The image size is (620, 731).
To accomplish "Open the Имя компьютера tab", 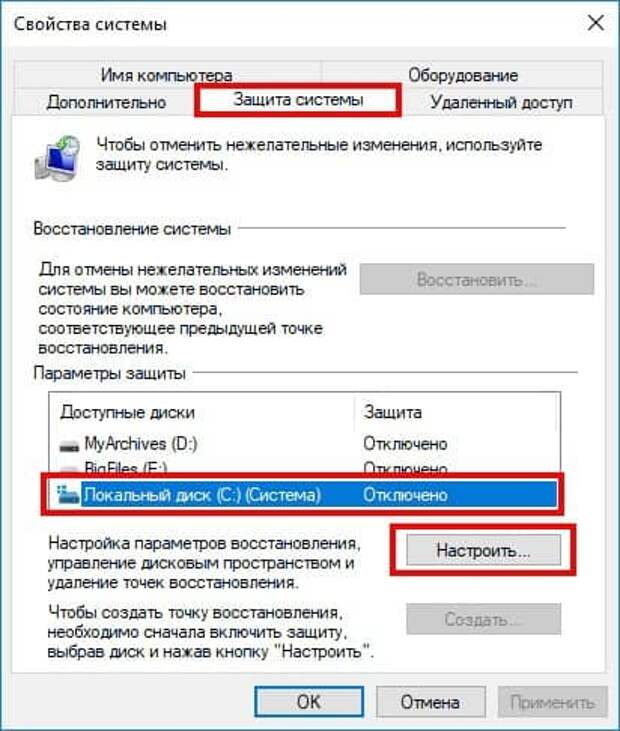I will pos(167,75).
